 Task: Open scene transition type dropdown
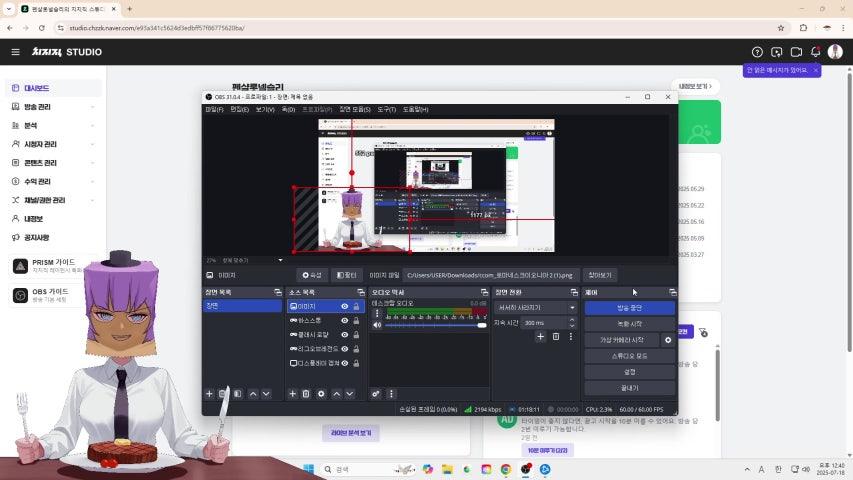click(535, 307)
